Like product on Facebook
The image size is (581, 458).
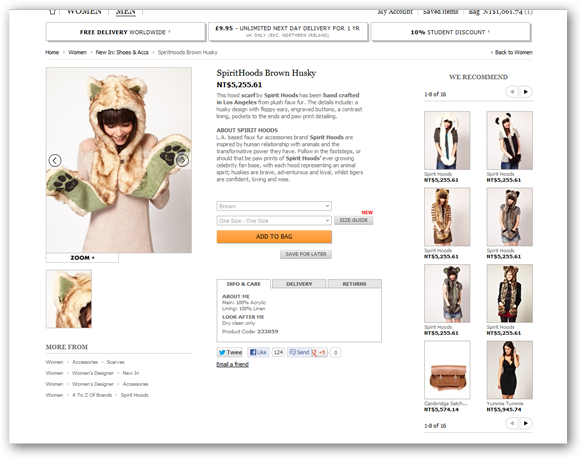click(x=258, y=352)
